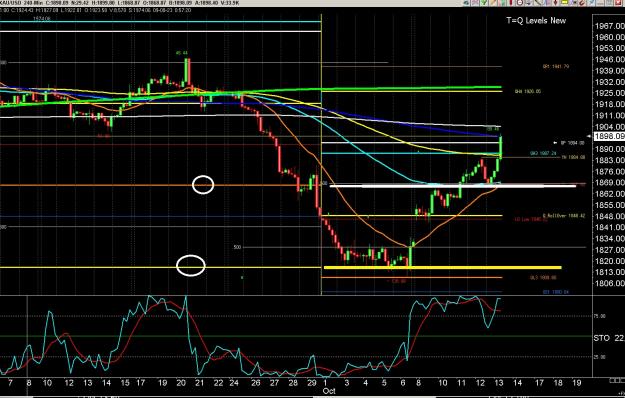Click the BP 1894.08 level label
The width and height of the screenshot is (625, 398).
click(572, 143)
